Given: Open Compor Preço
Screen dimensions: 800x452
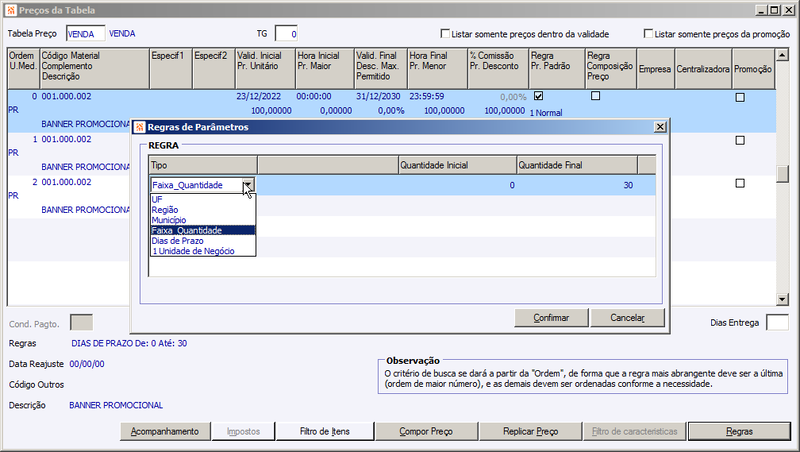Looking at the screenshot, I should [x=426, y=432].
